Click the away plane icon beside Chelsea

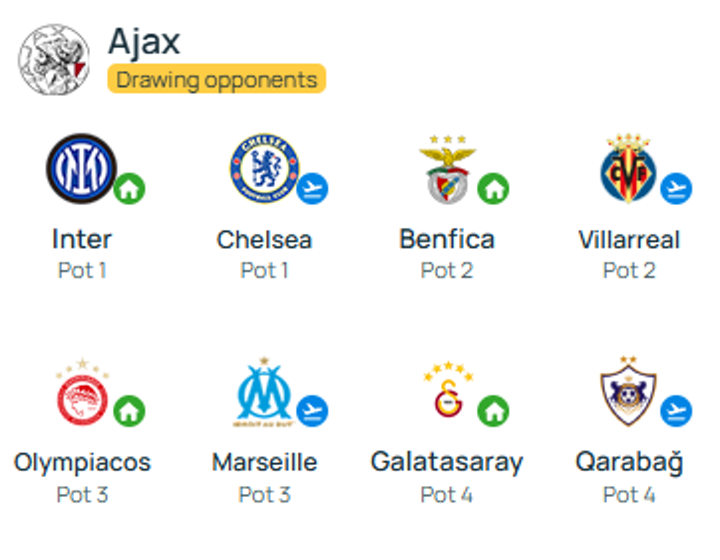pyautogui.click(x=313, y=187)
